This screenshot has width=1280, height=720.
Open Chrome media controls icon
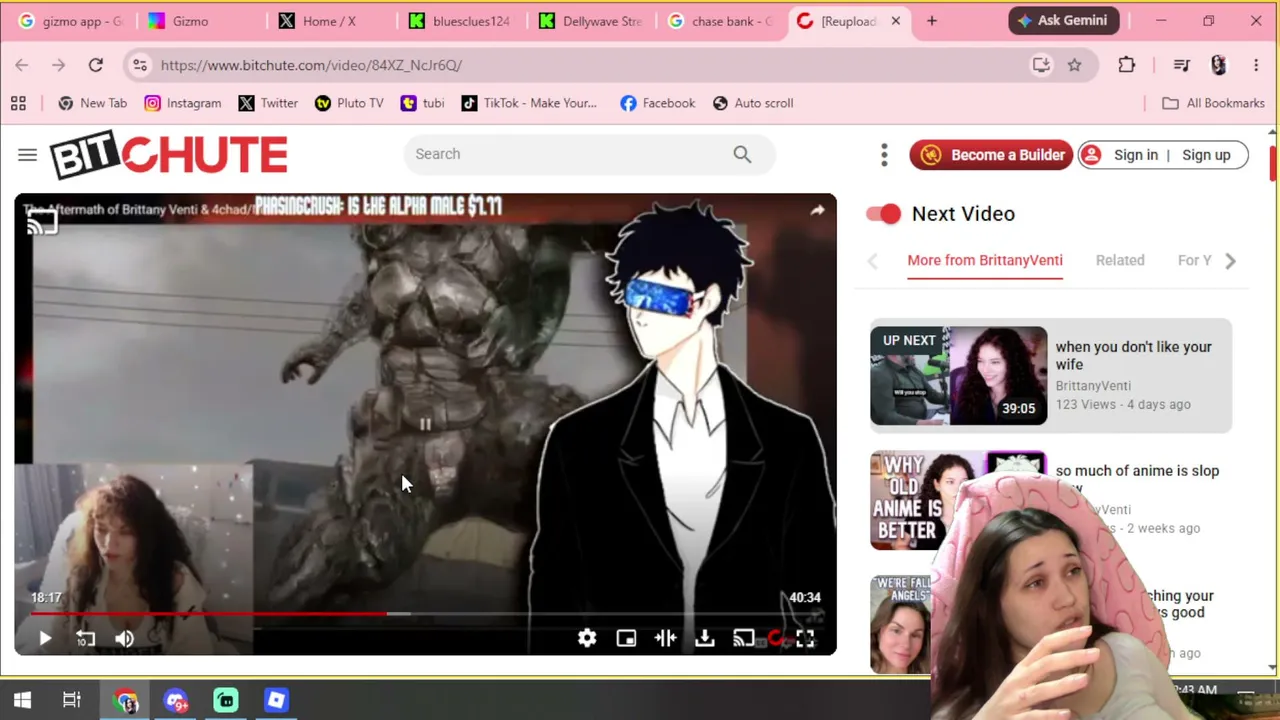[1181, 65]
